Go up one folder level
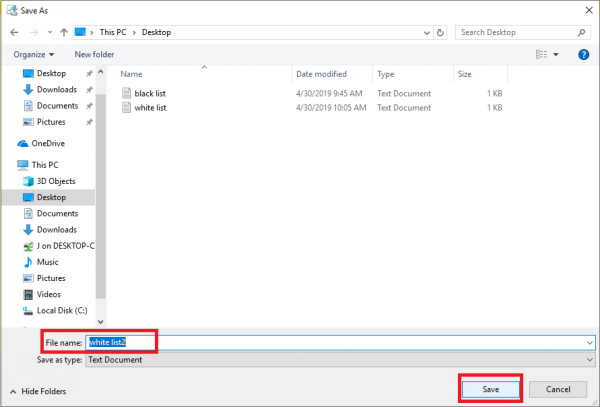The image size is (600, 407). [64, 32]
